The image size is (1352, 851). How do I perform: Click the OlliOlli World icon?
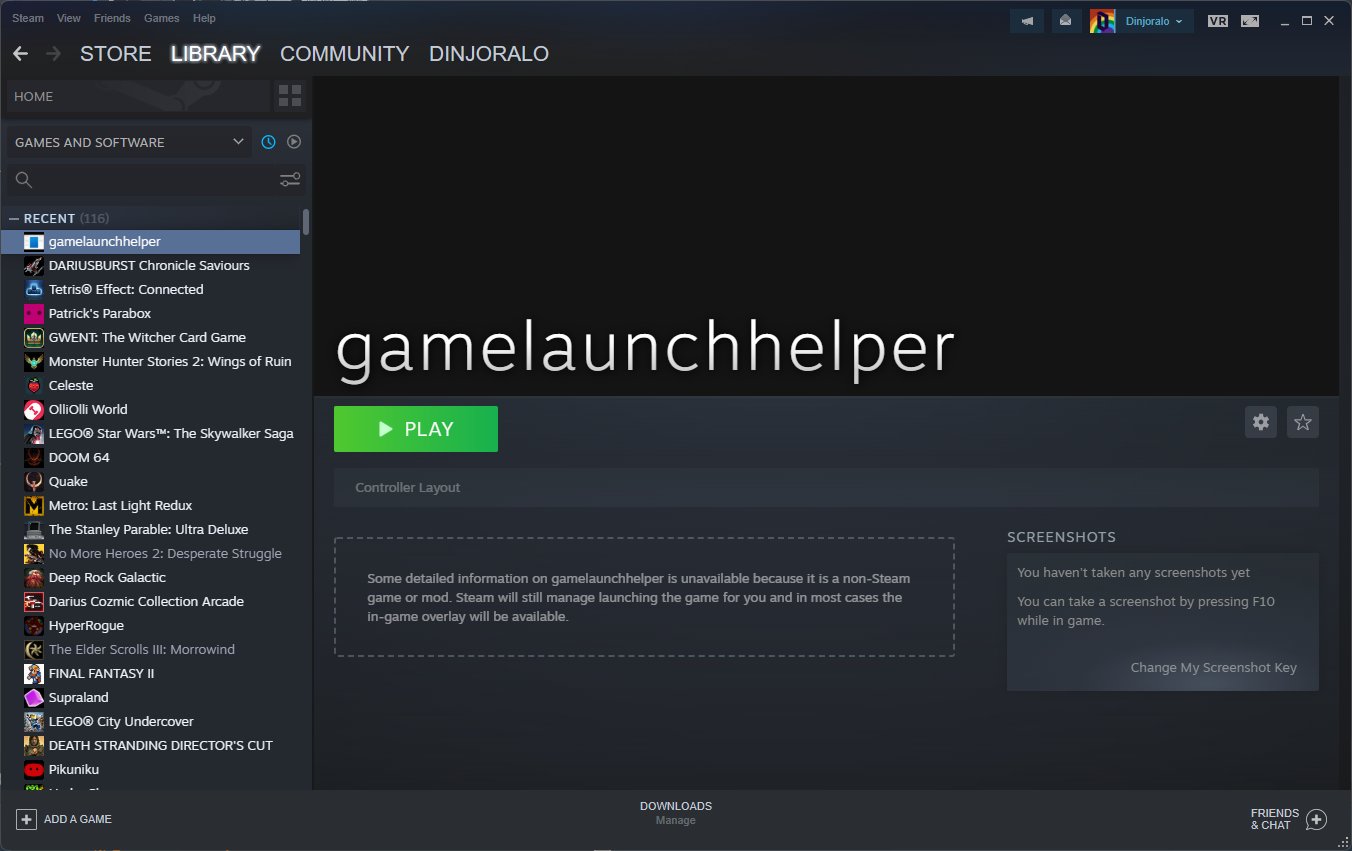point(34,410)
